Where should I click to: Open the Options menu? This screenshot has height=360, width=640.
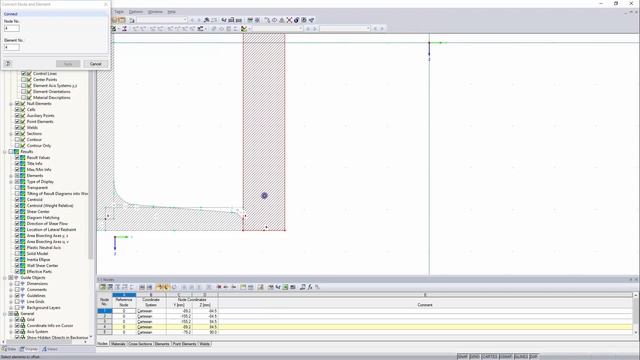(x=136, y=12)
